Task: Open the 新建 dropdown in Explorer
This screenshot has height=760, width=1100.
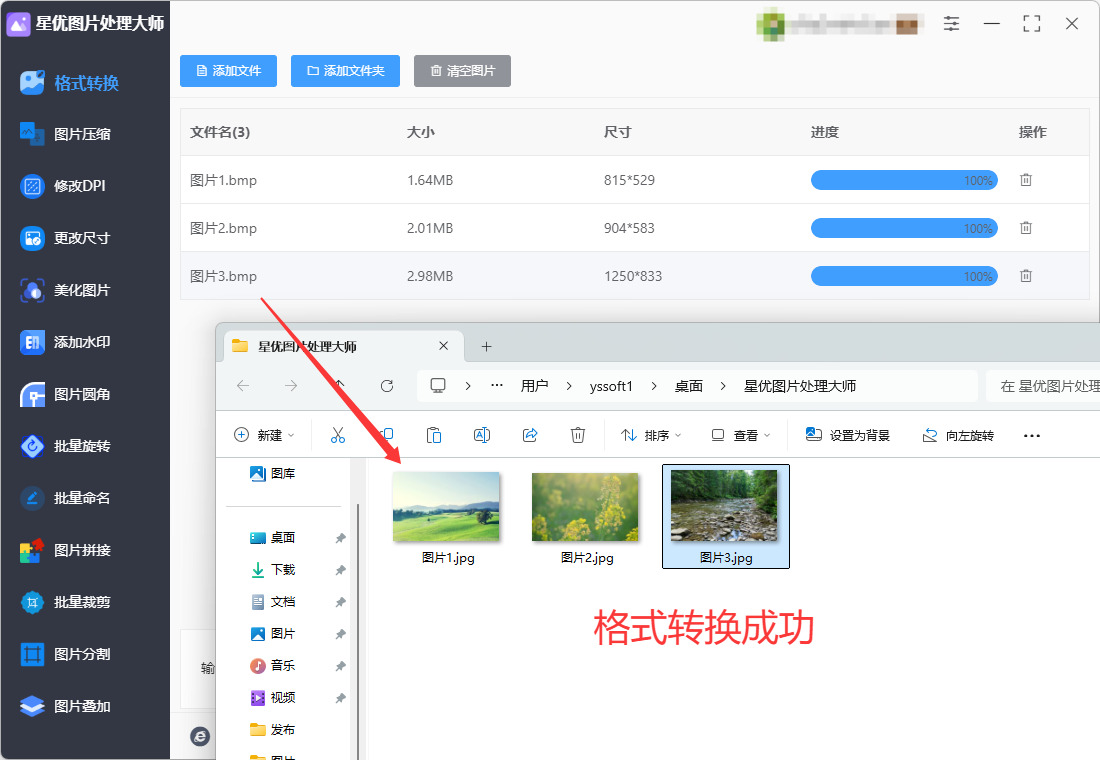Action: point(264,435)
